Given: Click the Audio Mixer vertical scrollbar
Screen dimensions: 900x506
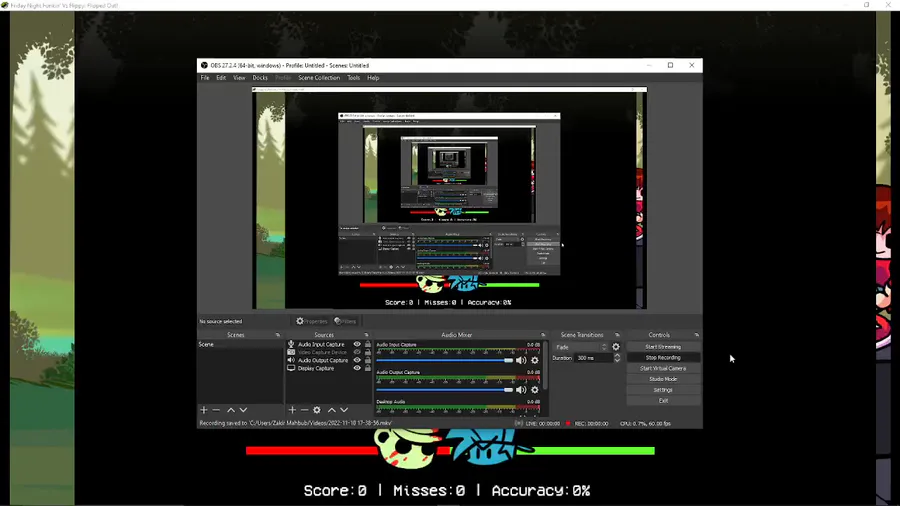Looking at the screenshot, I should (x=545, y=367).
